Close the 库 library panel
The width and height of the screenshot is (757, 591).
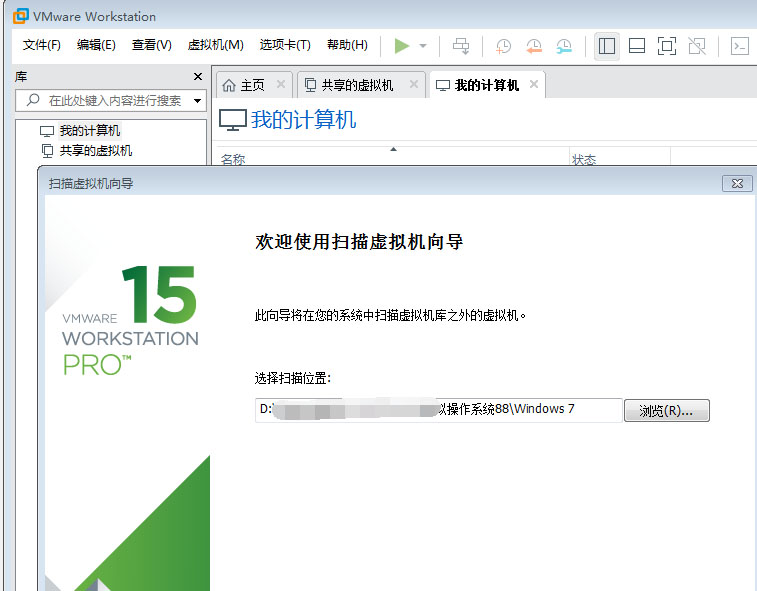pos(197,76)
